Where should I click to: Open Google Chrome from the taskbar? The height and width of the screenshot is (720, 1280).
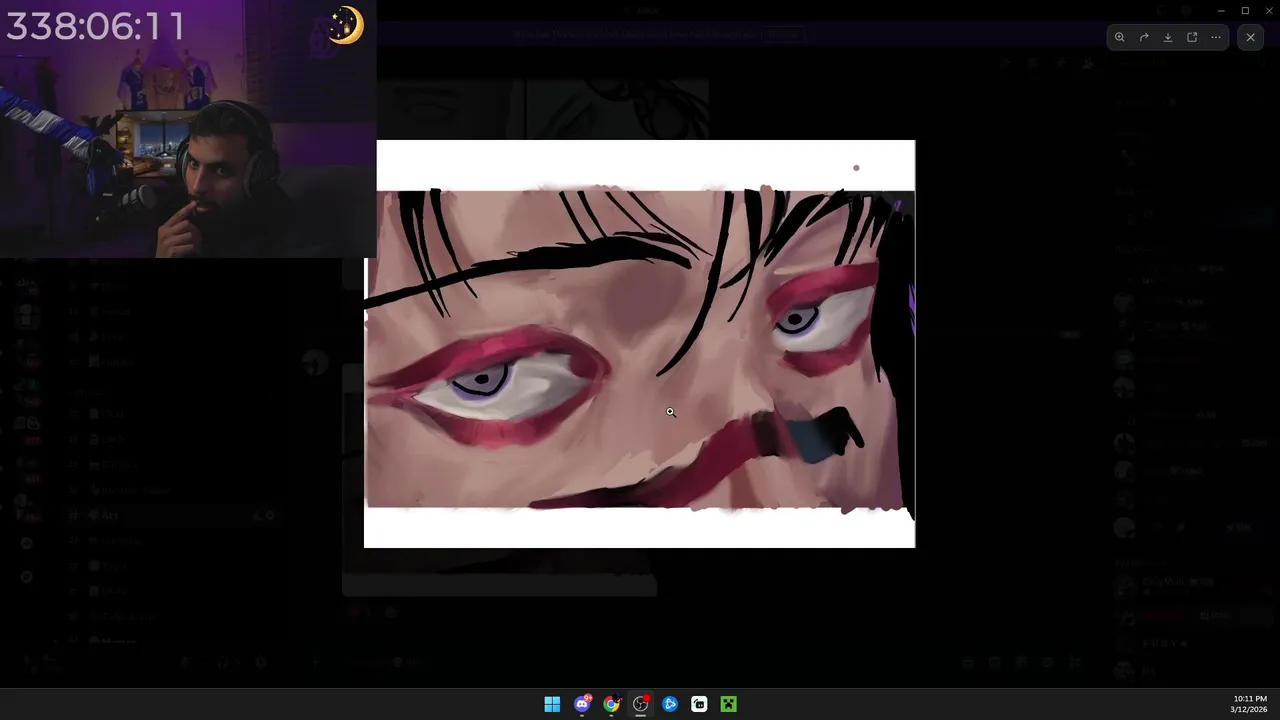tap(611, 704)
